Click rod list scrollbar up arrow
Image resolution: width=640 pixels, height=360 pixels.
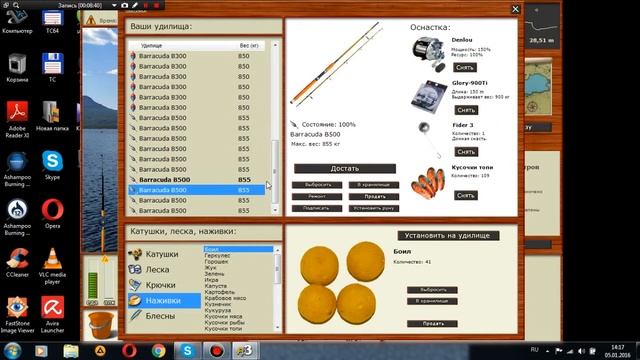(275, 45)
